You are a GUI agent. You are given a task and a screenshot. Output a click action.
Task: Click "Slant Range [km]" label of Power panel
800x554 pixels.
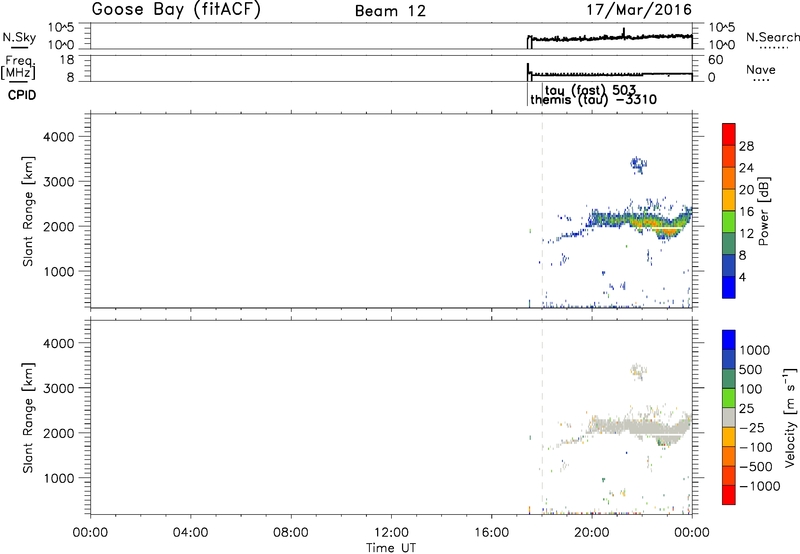(x=28, y=211)
